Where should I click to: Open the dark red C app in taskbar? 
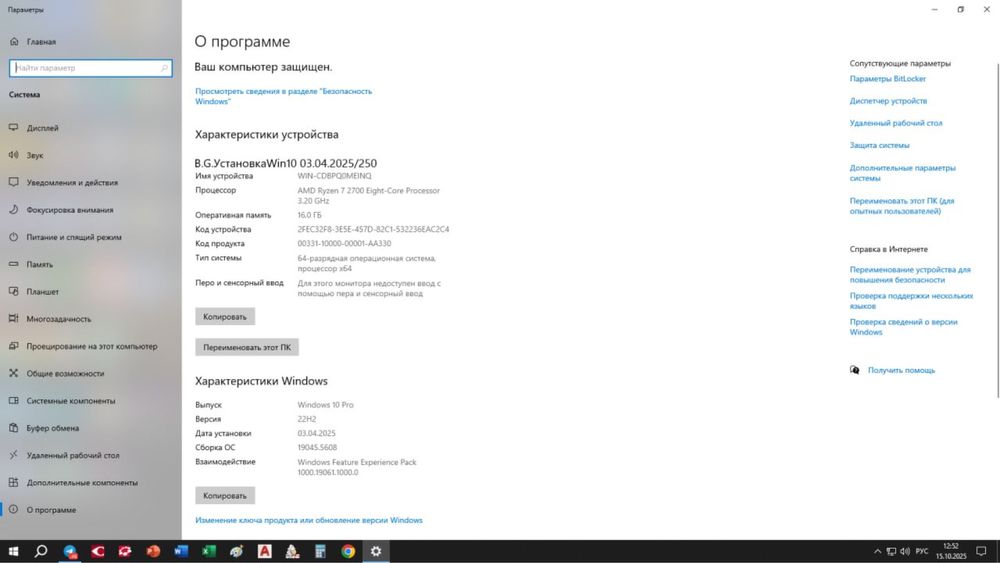tap(98, 551)
